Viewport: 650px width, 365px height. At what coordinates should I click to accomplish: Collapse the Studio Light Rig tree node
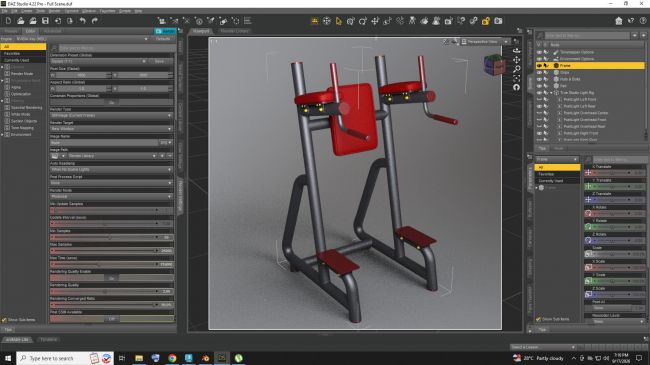pyautogui.click(x=551, y=93)
